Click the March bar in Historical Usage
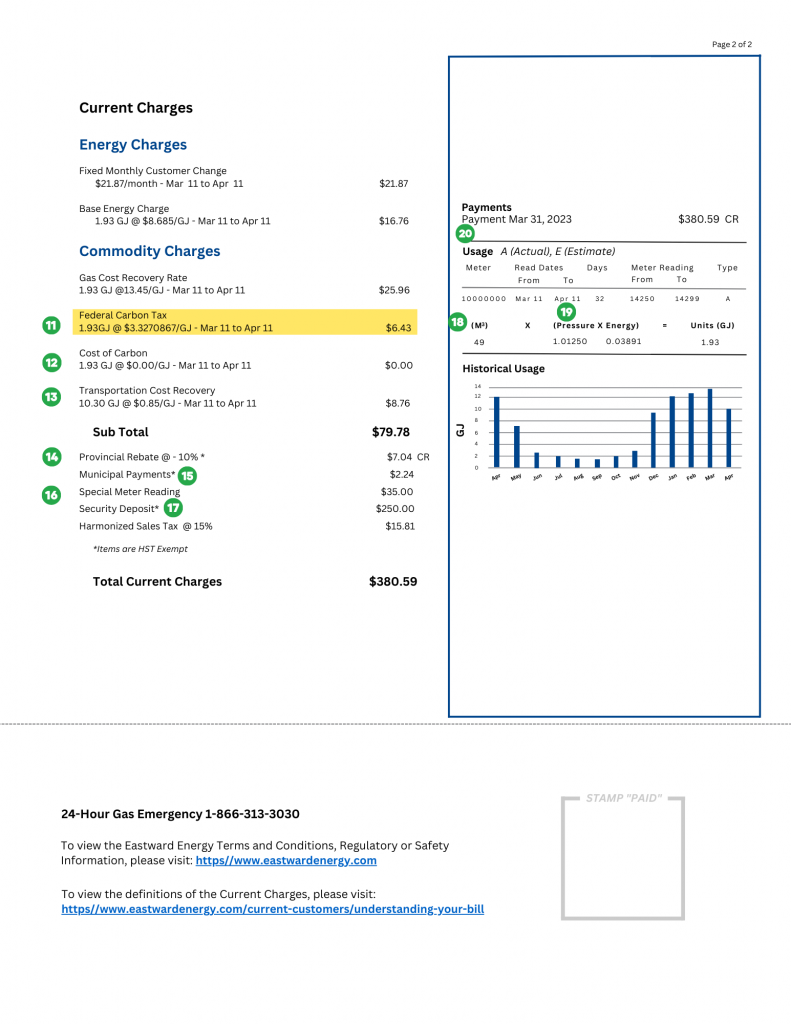Screen dimensions: 791x1024 coord(710,428)
